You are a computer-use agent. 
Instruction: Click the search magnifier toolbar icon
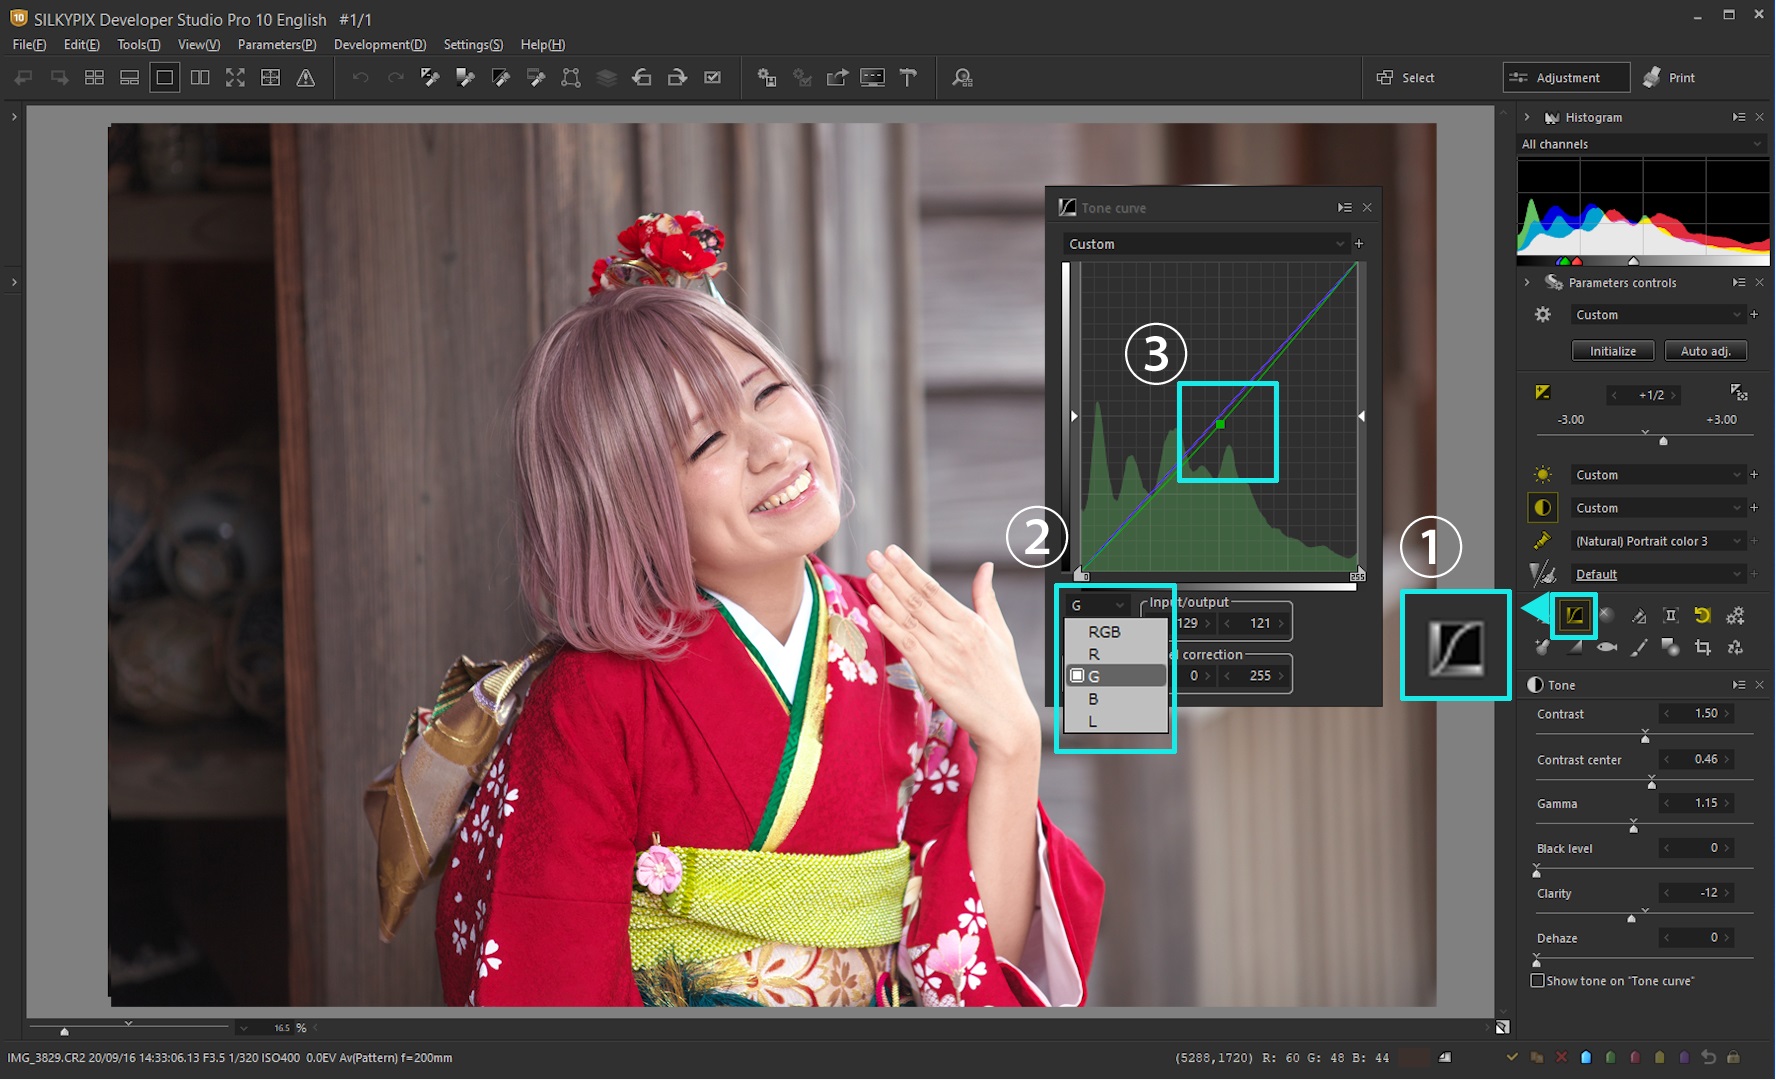pos(962,78)
